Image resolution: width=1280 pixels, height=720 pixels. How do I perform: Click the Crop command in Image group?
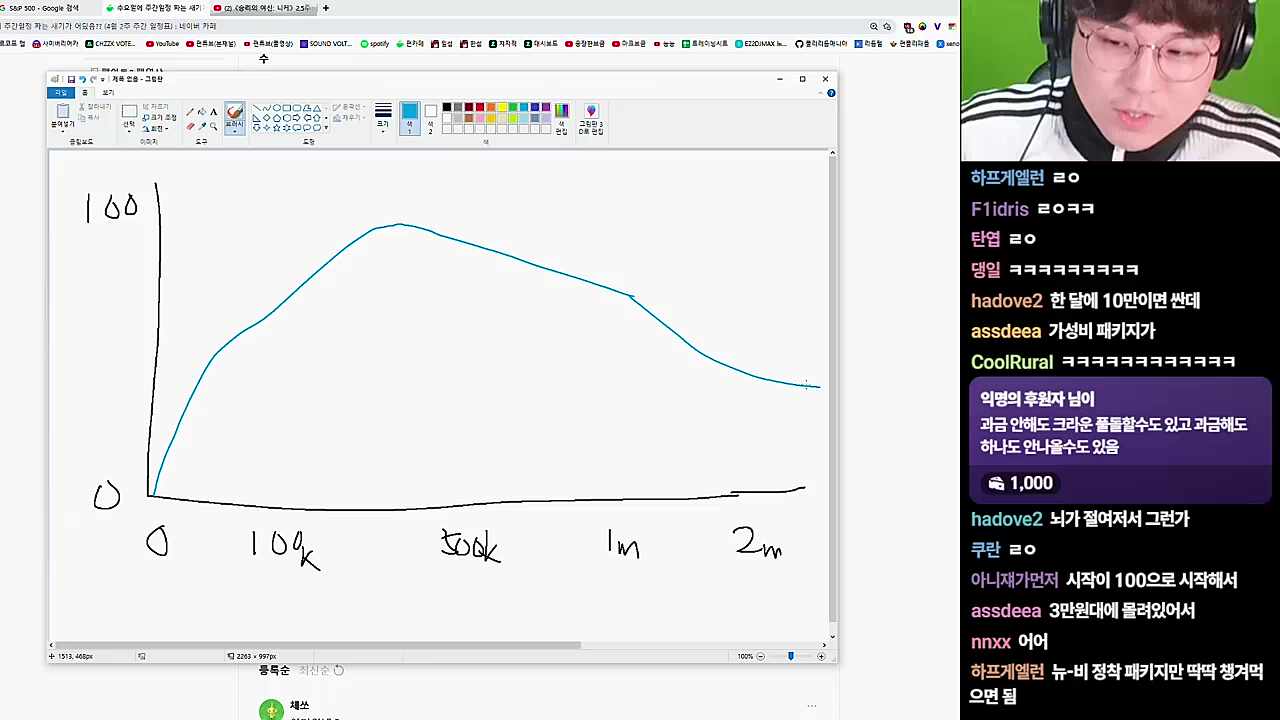pyautogui.click(x=155, y=106)
